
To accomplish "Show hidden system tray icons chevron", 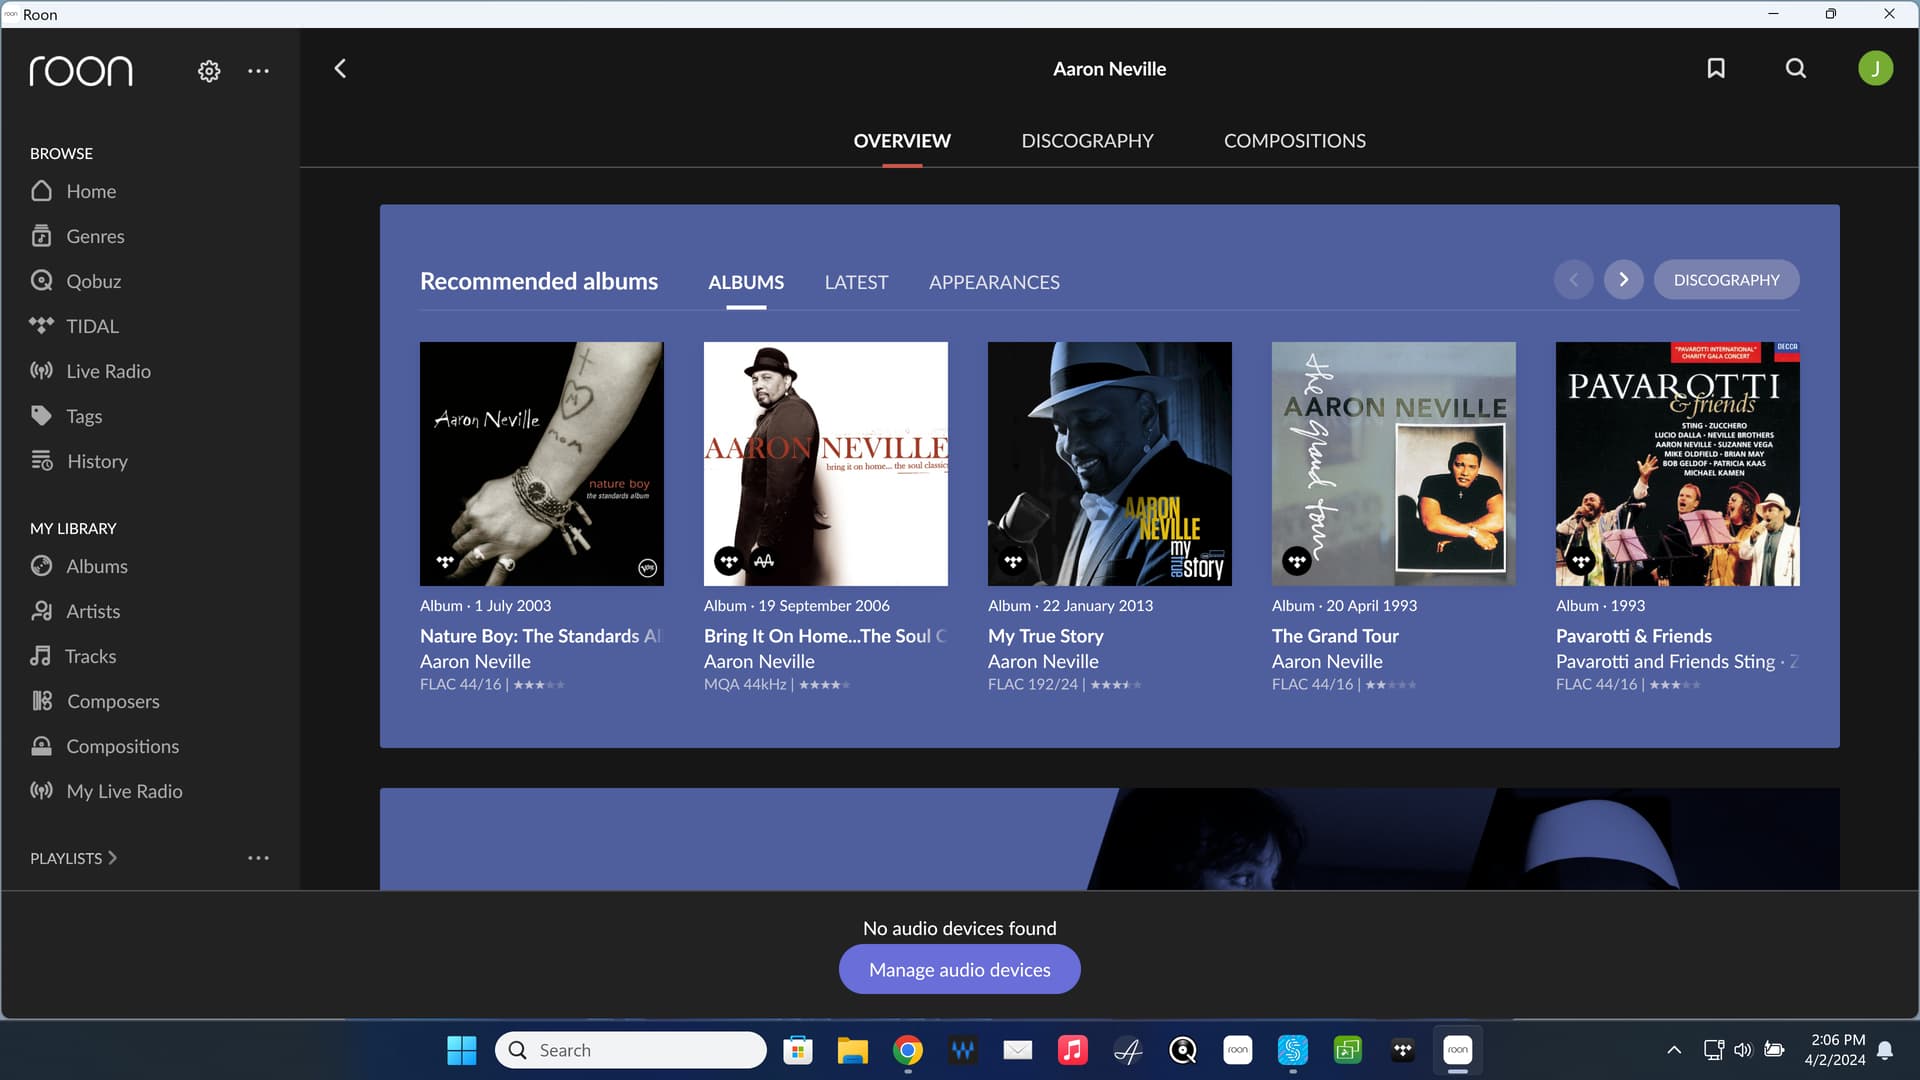I will click(1673, 1050).
